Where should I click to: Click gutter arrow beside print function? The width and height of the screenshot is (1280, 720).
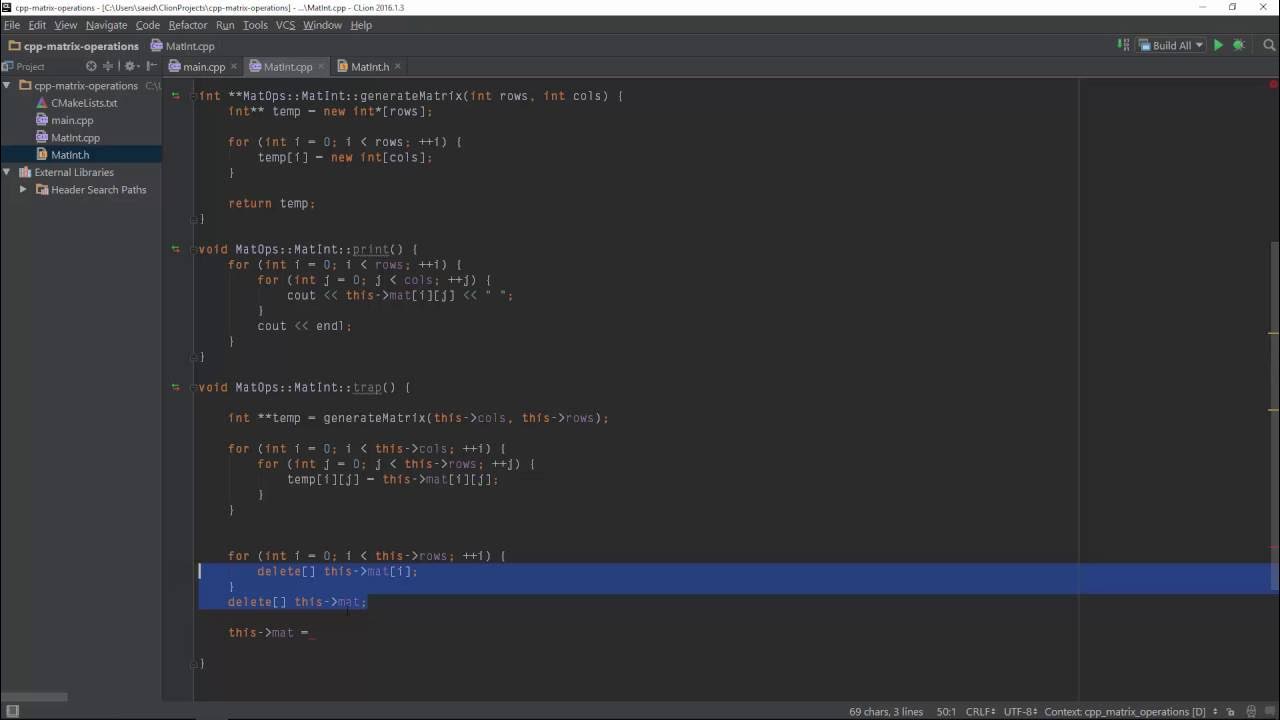coord(175,249)
